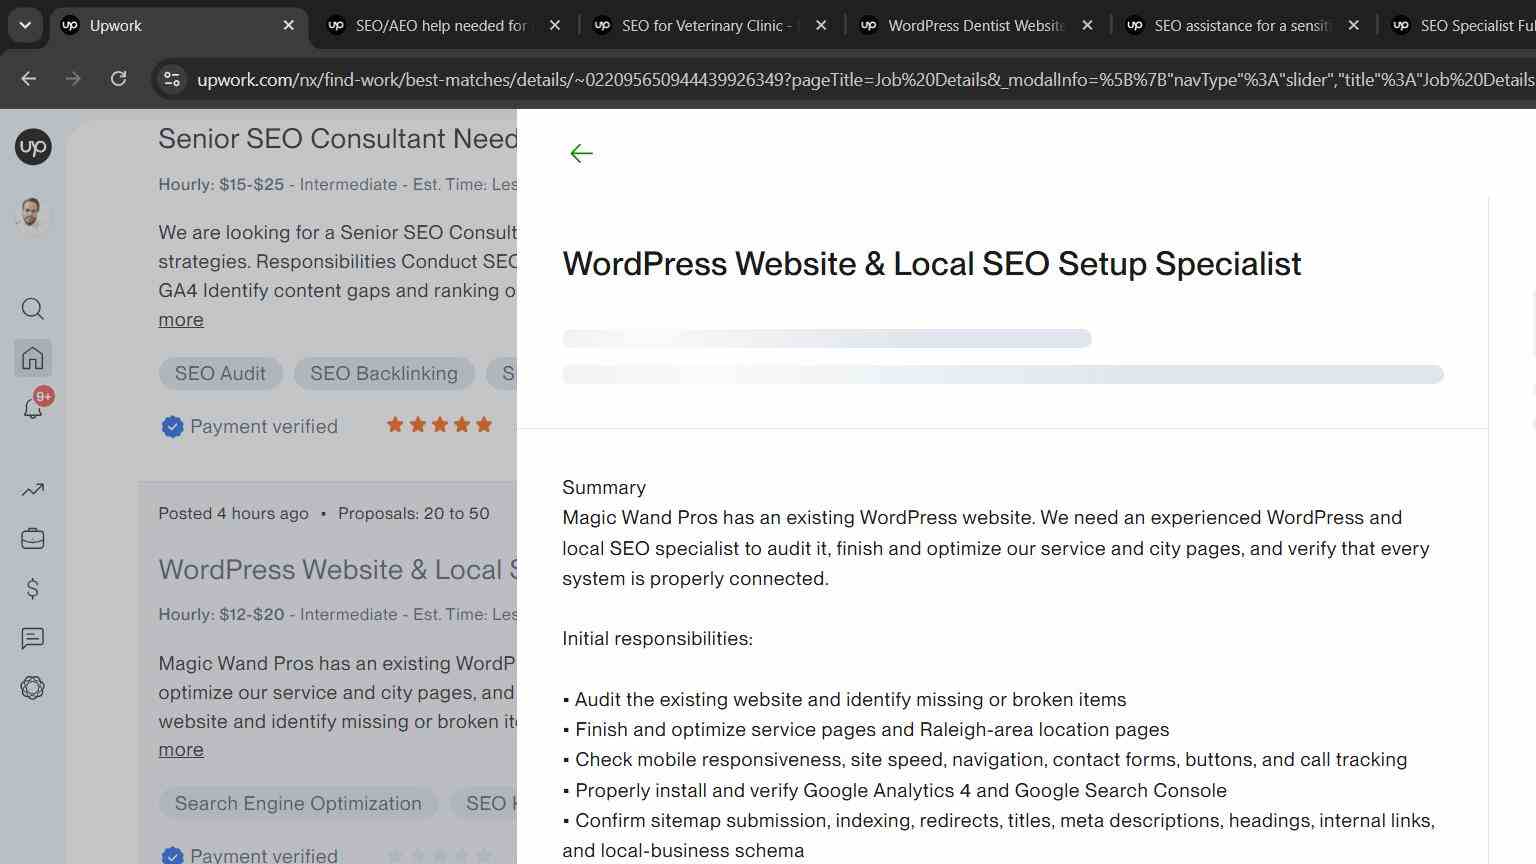Viewport: 1536px width, 864px height.
Task: Open the search magnifier icon in the sidebar
Action: coord(33,309)
